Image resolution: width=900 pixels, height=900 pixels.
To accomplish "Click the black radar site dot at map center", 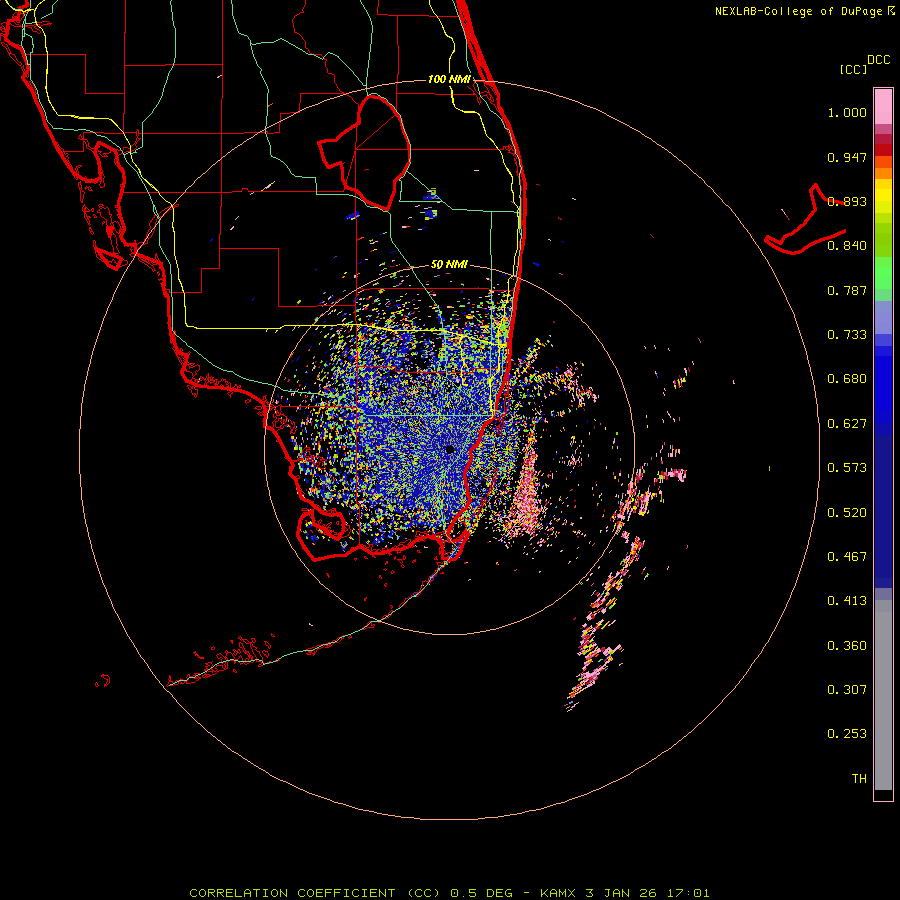I will coord(449,449).
